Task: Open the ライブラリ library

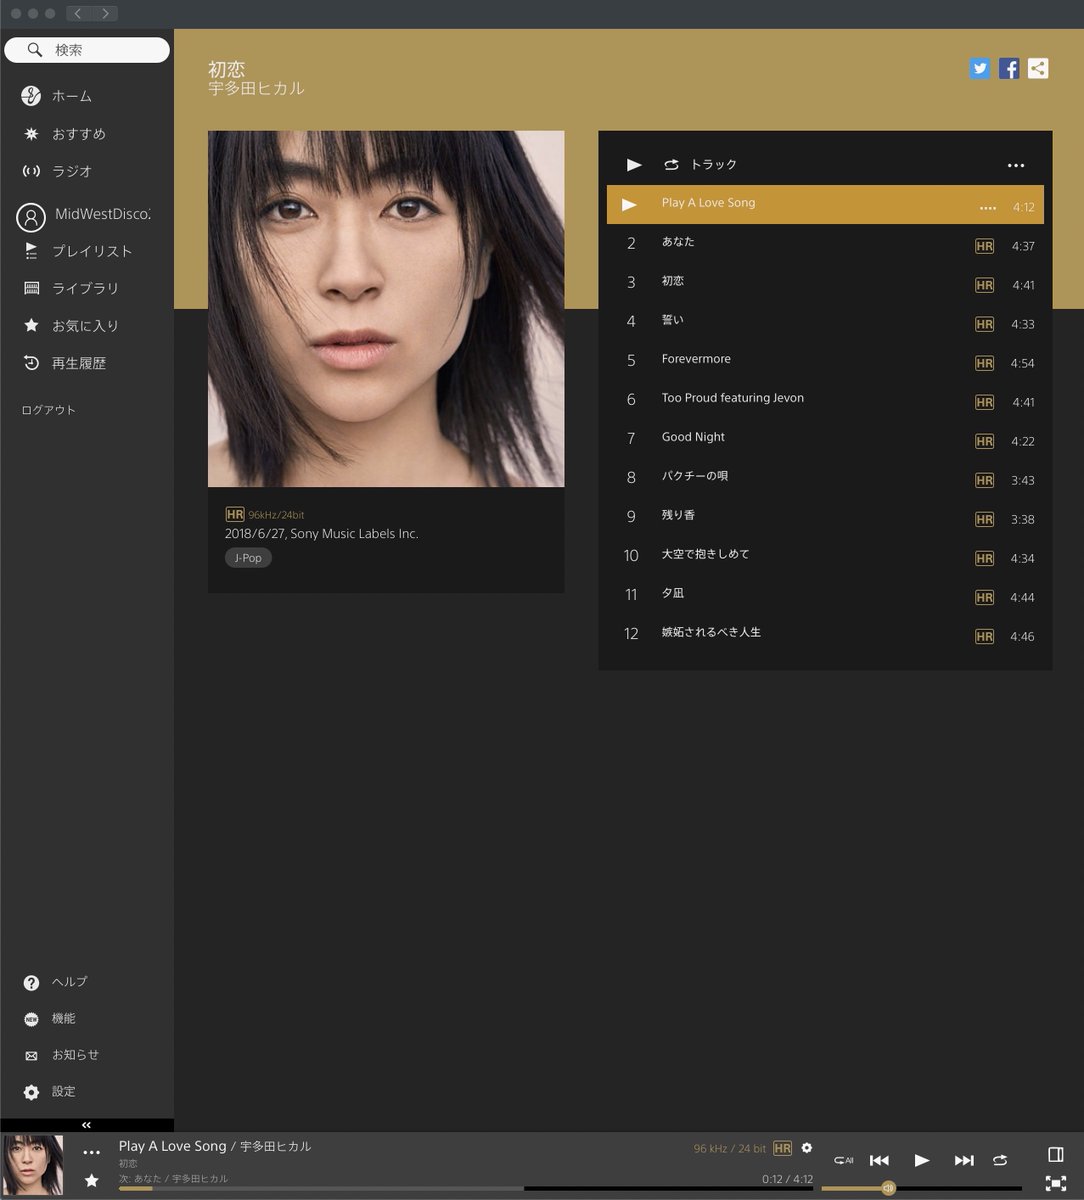Action: pyautogui.click(x=71, y=288)
